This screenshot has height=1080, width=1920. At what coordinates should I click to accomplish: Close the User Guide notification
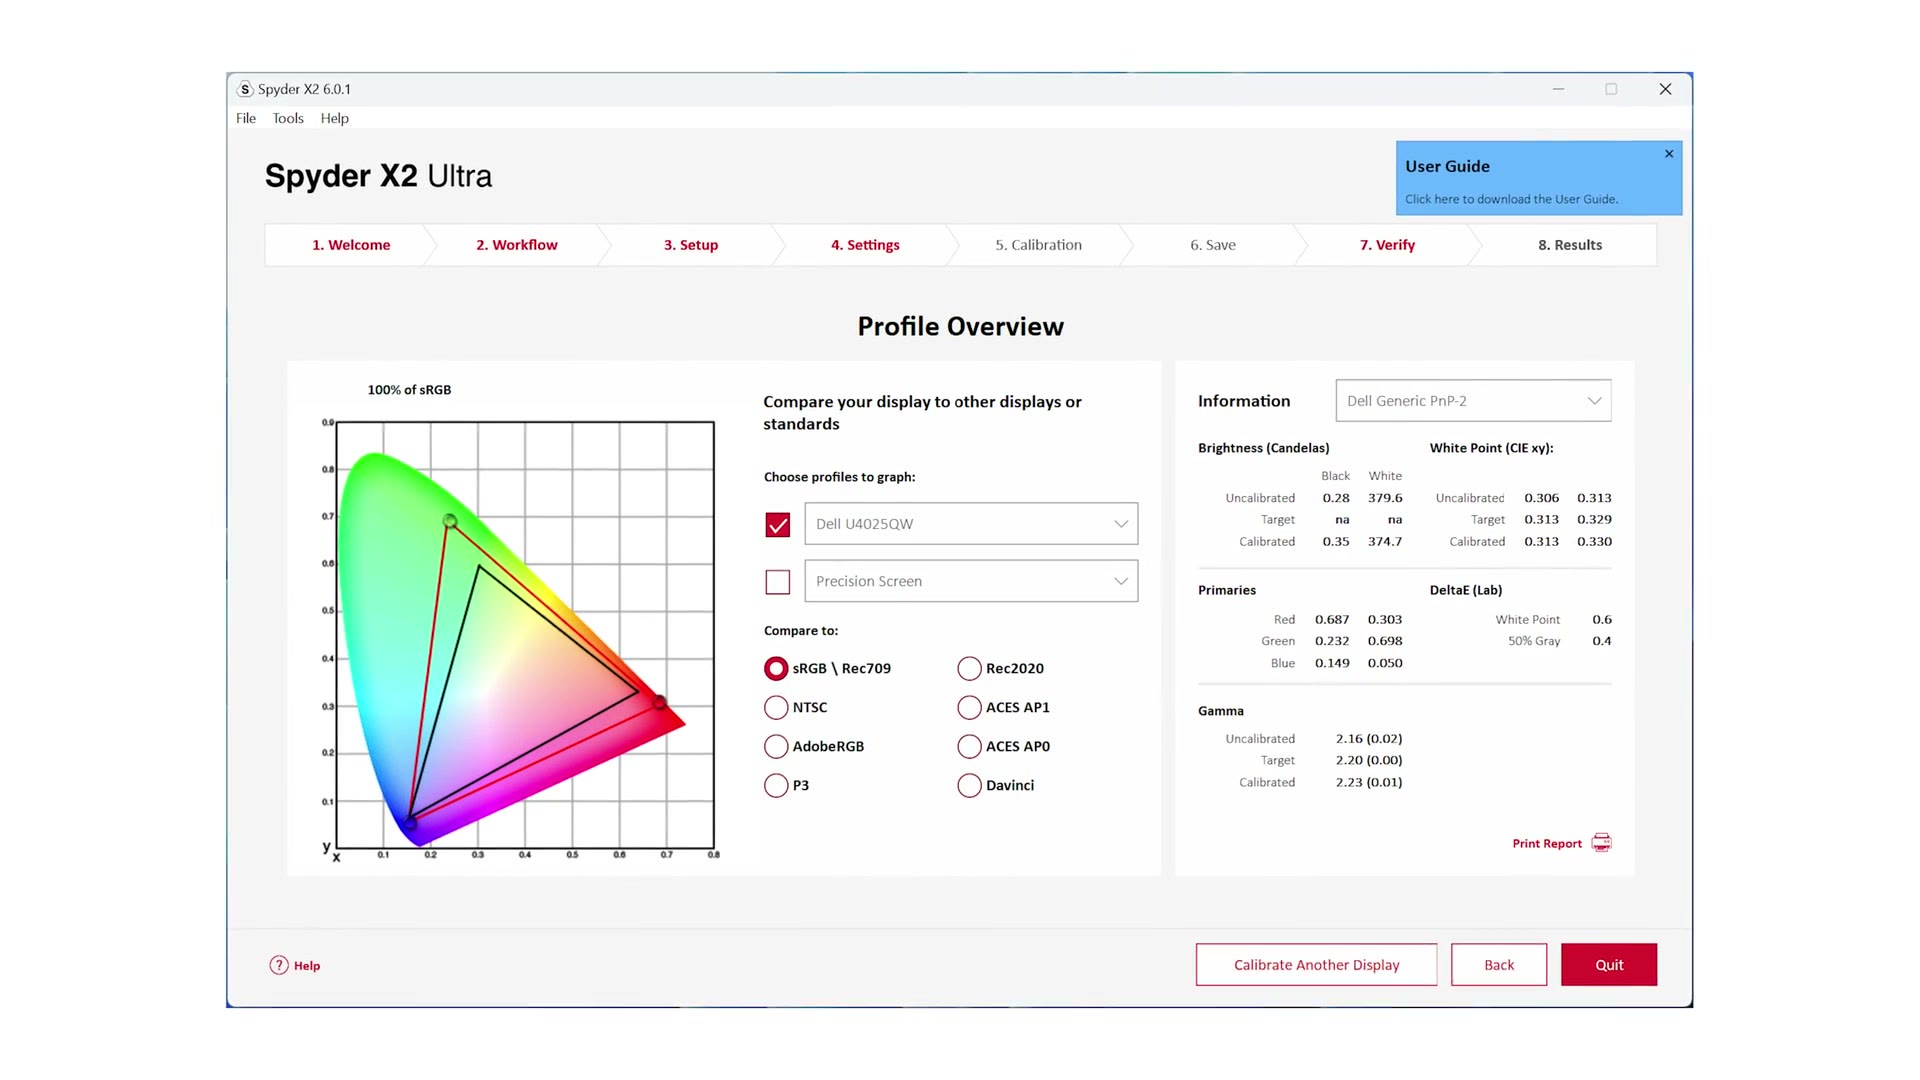[1669, 154]
